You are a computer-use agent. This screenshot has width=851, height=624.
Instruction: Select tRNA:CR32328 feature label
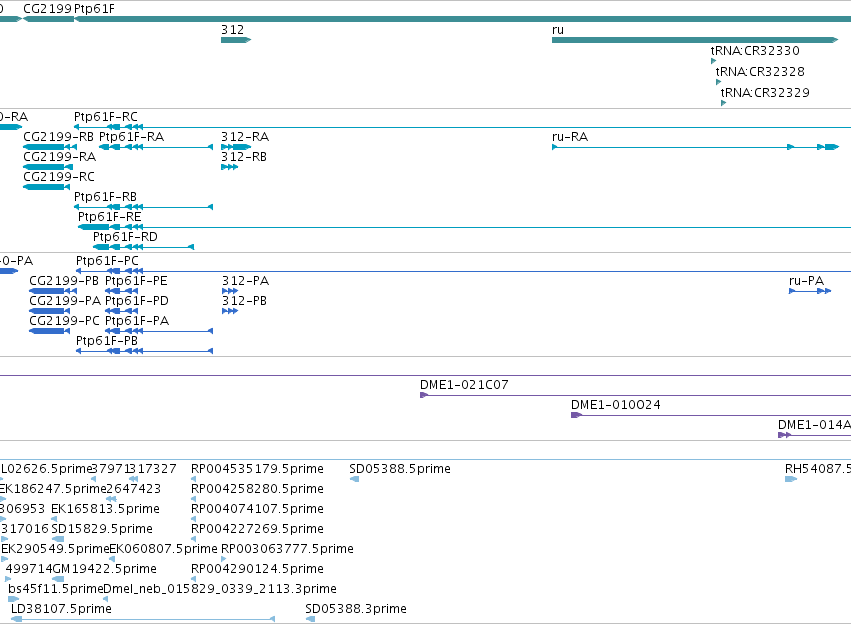pos(760,72)
